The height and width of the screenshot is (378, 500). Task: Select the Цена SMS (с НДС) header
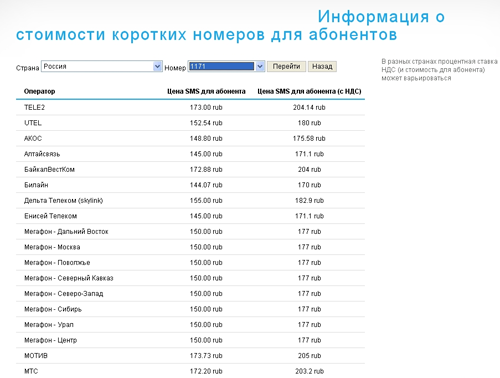(309, 91)
